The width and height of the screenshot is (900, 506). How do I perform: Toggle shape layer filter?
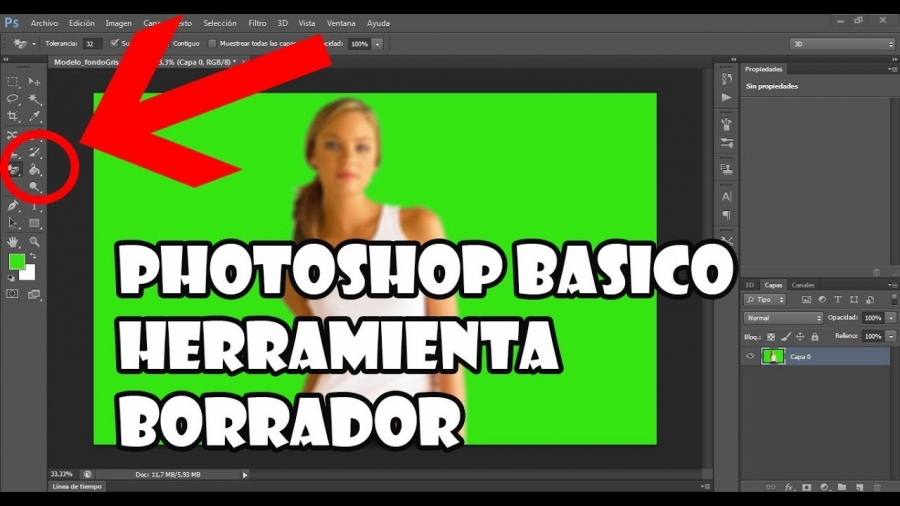pyautogui.click(x=854, y=299)
